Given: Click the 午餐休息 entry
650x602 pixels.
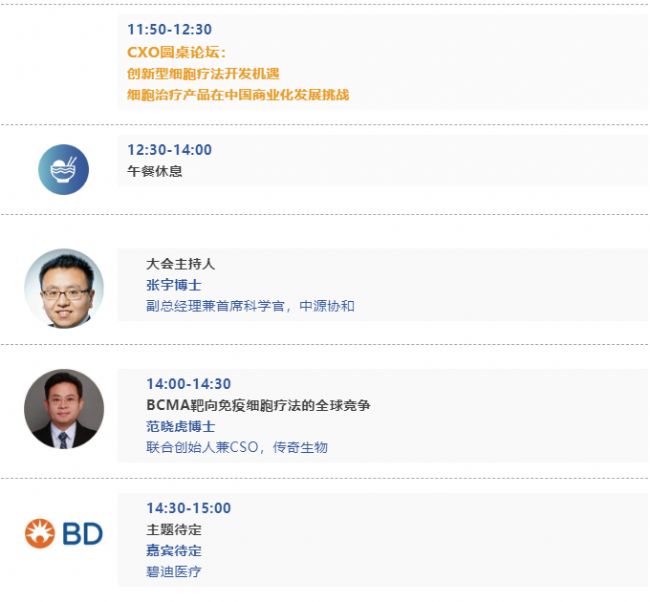Looking at the screenshot, I should coord(155,171).
